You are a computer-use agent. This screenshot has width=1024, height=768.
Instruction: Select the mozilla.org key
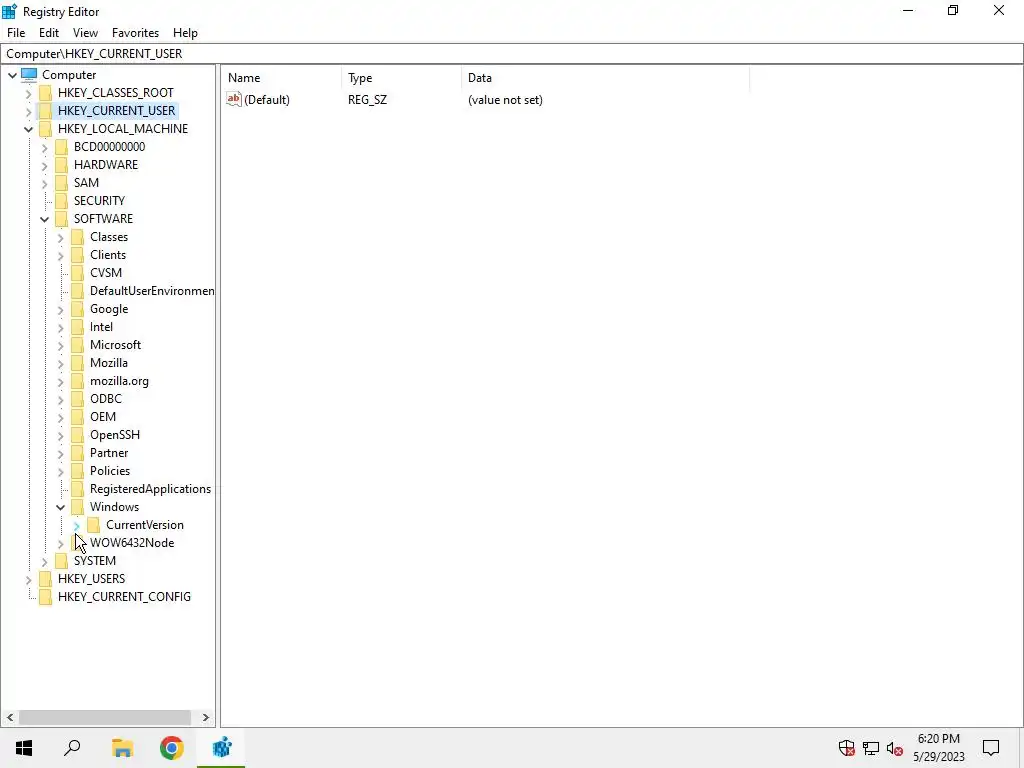coord(120,381)
